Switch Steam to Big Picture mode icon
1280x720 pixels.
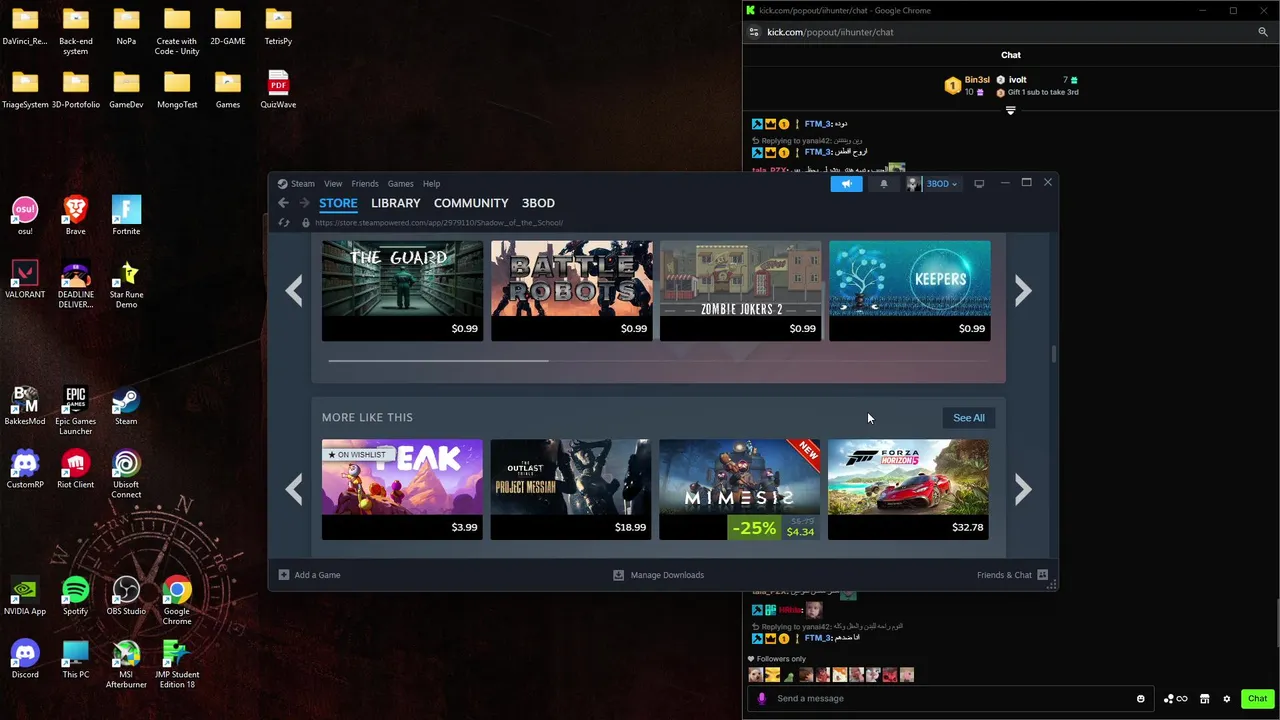tap(979, 183)
